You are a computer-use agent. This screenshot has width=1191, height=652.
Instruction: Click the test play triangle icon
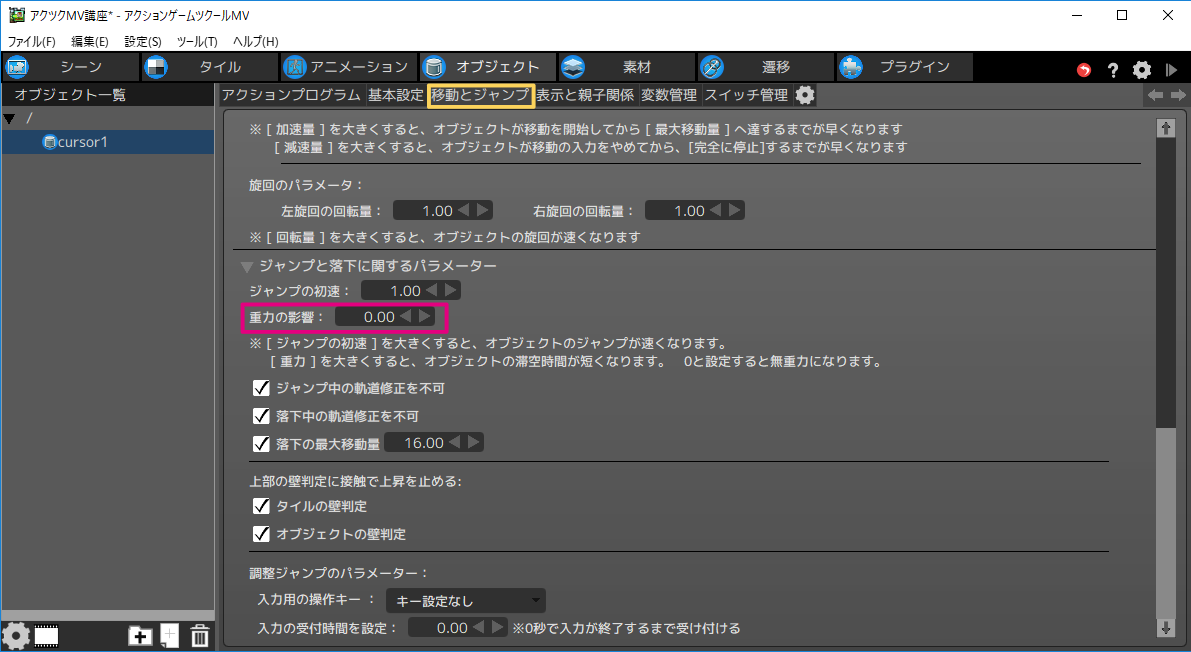(1171, 70)
